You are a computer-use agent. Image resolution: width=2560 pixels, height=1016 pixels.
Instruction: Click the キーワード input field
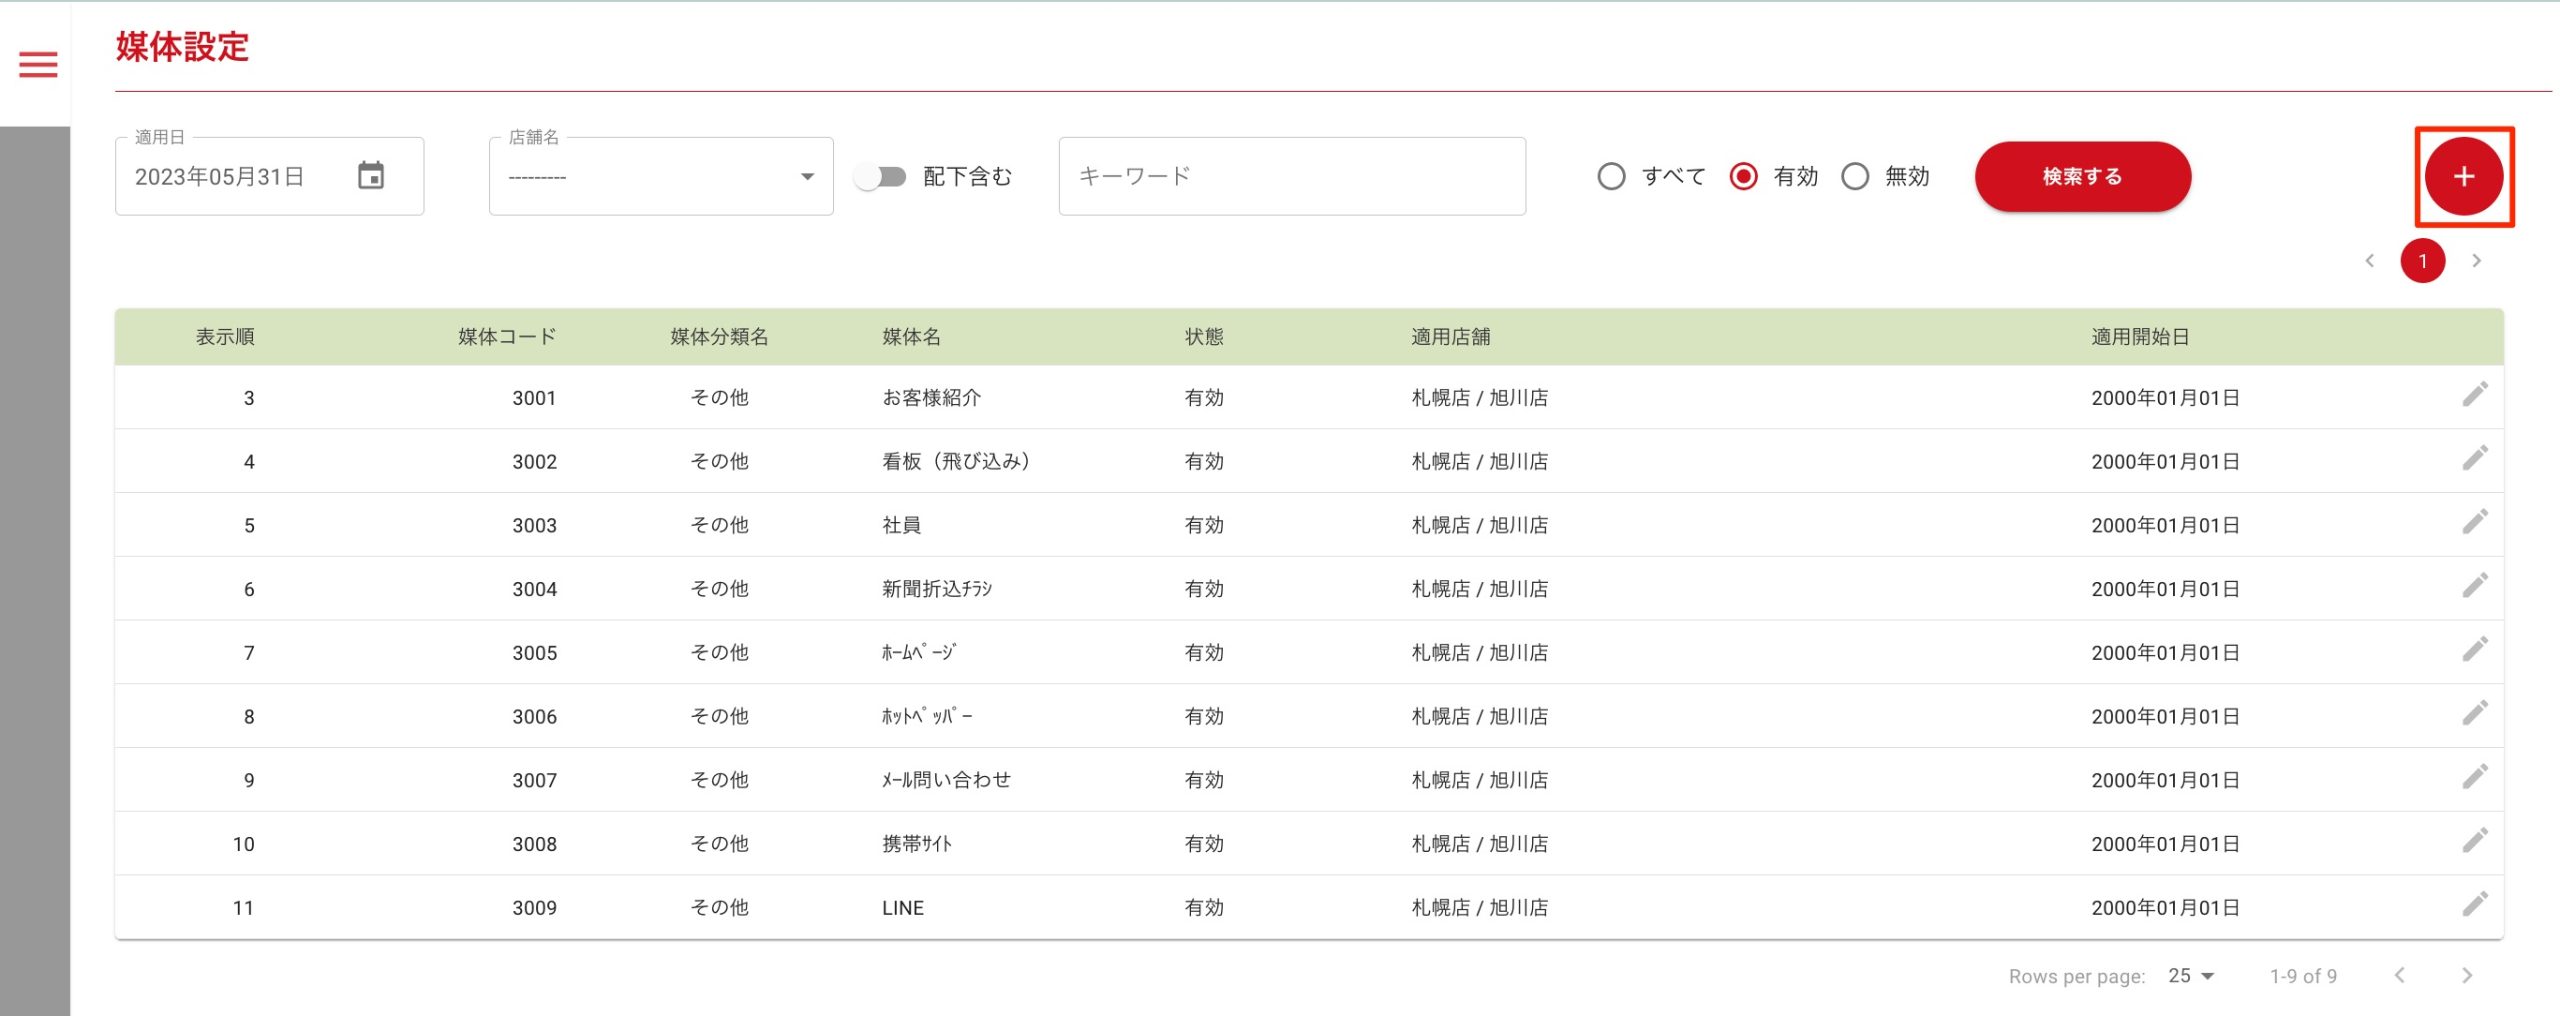(1291, 177)
